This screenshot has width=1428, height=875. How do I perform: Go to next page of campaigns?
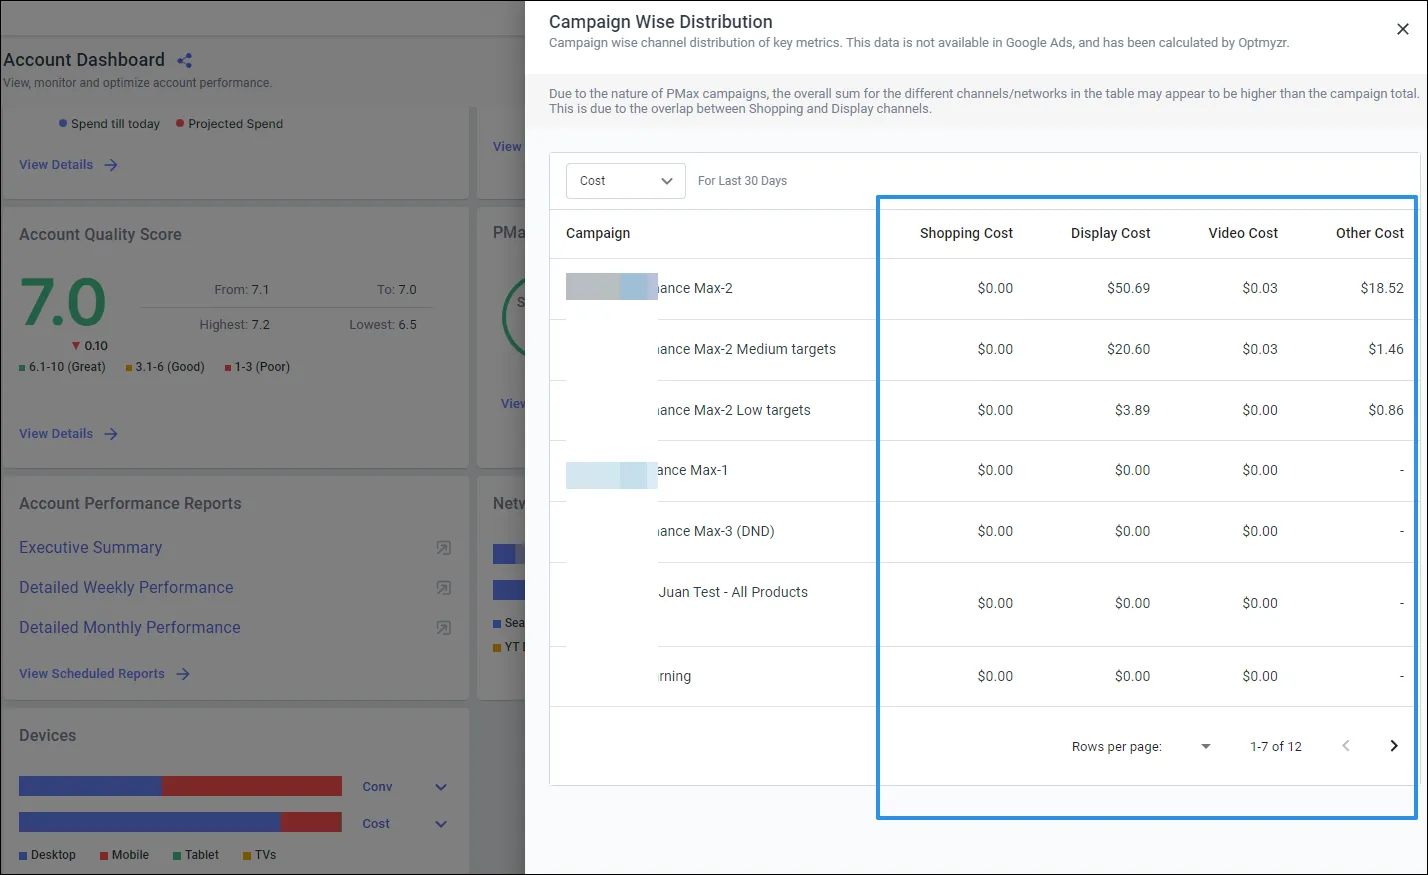coord(1393,746)
